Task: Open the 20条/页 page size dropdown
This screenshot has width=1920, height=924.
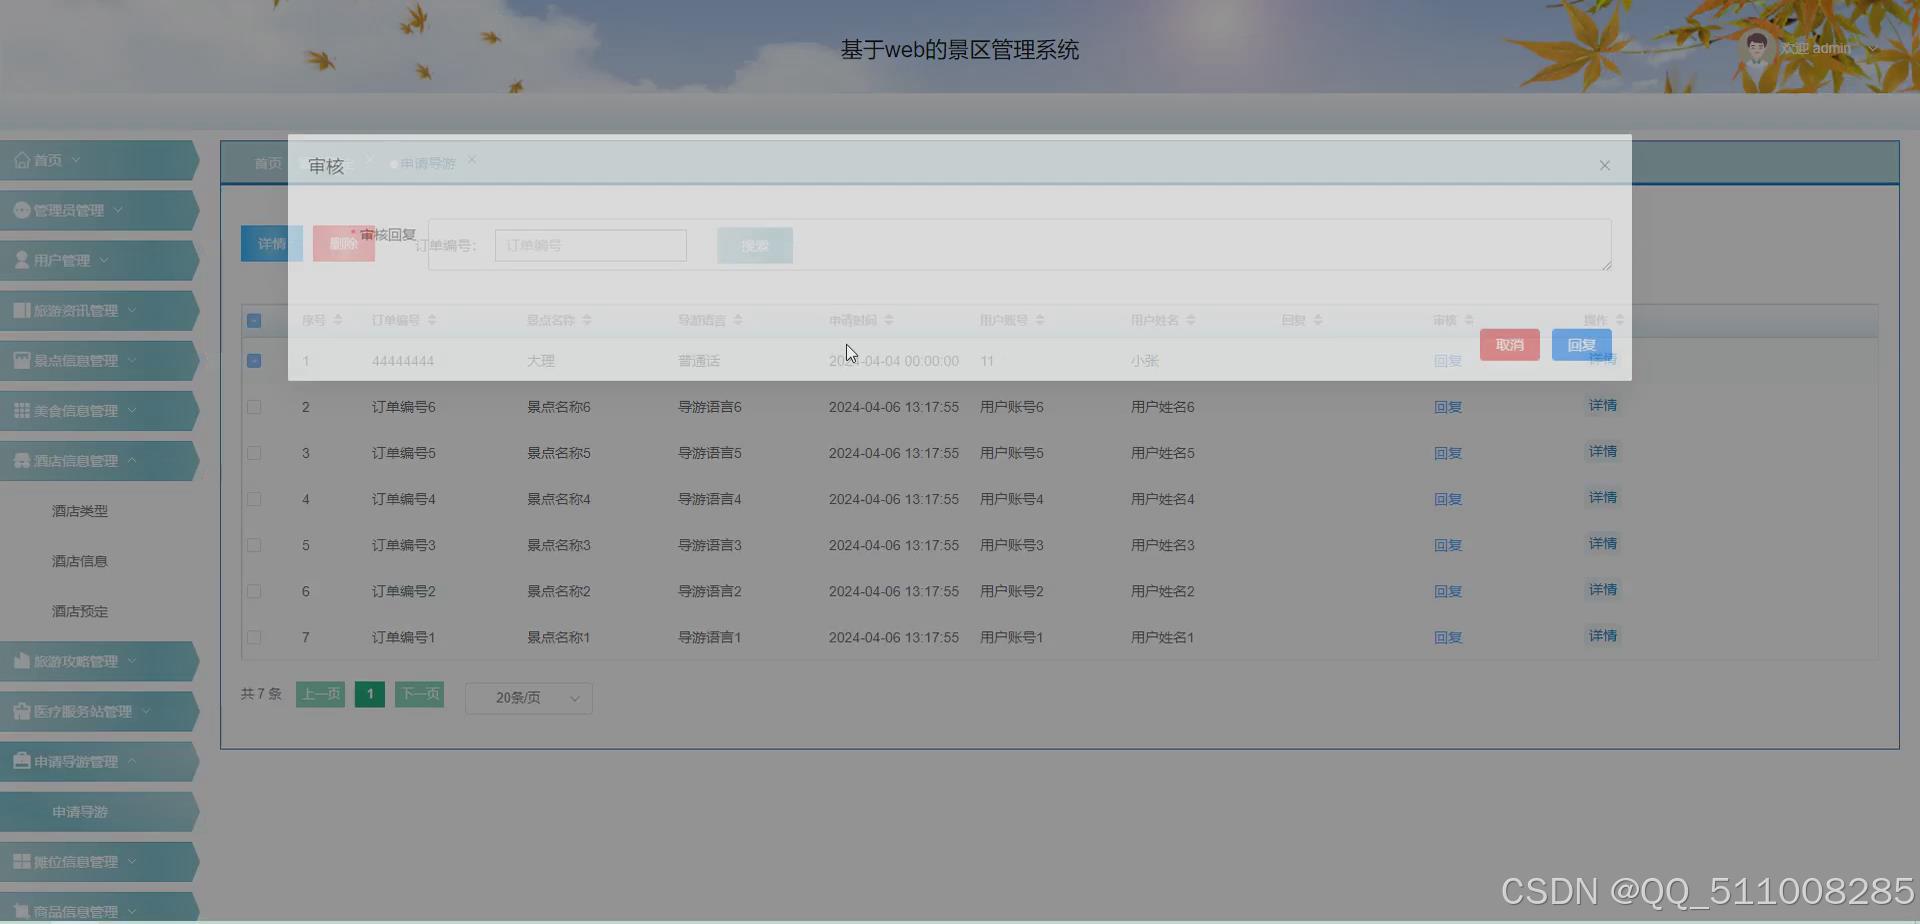Action: [528, 698]
